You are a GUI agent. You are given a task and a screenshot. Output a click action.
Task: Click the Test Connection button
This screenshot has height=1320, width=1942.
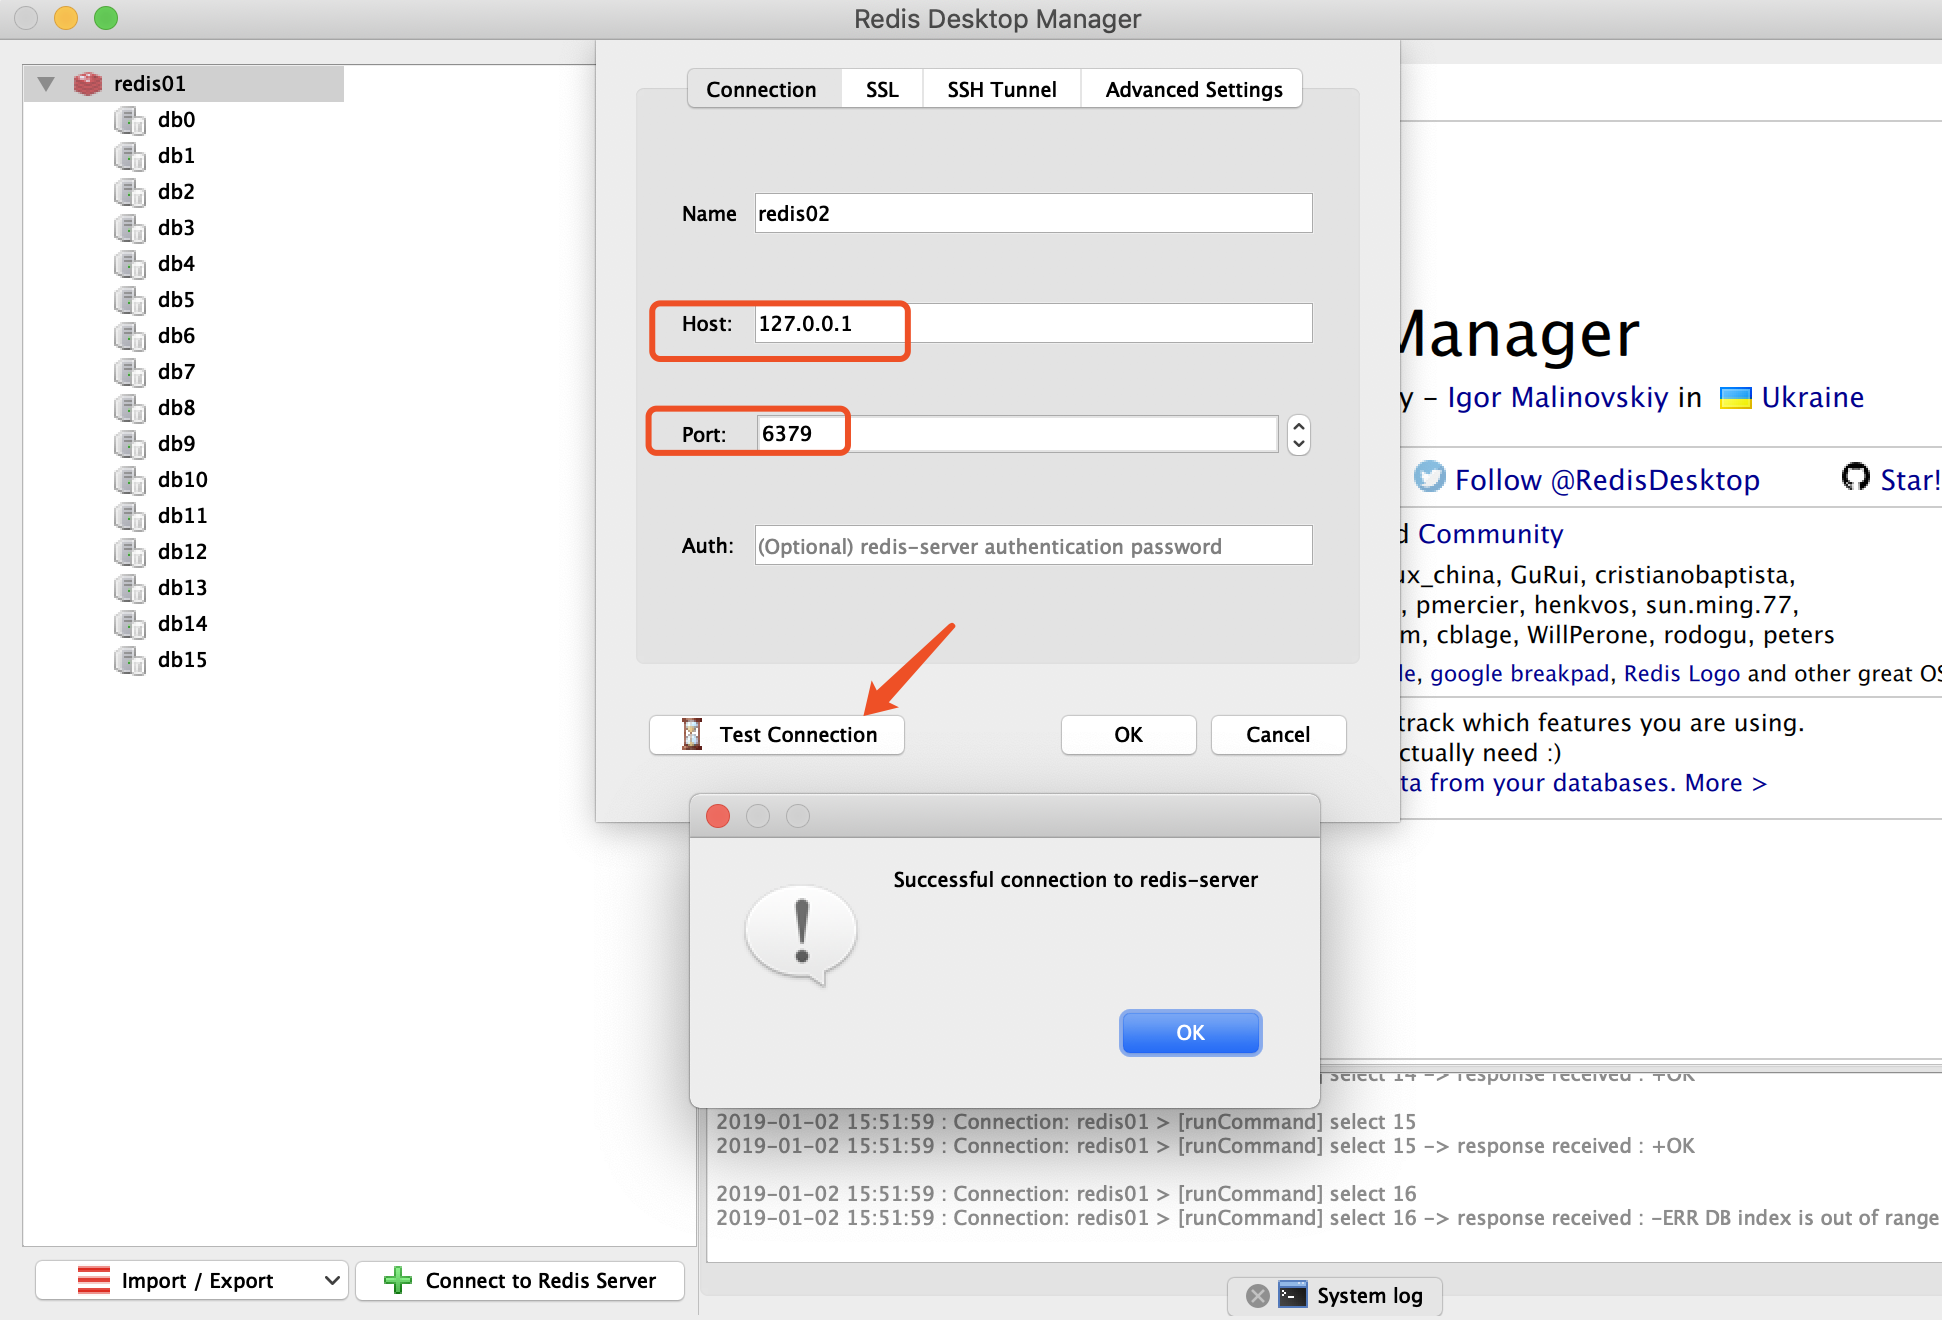click(x=777, y=735)
